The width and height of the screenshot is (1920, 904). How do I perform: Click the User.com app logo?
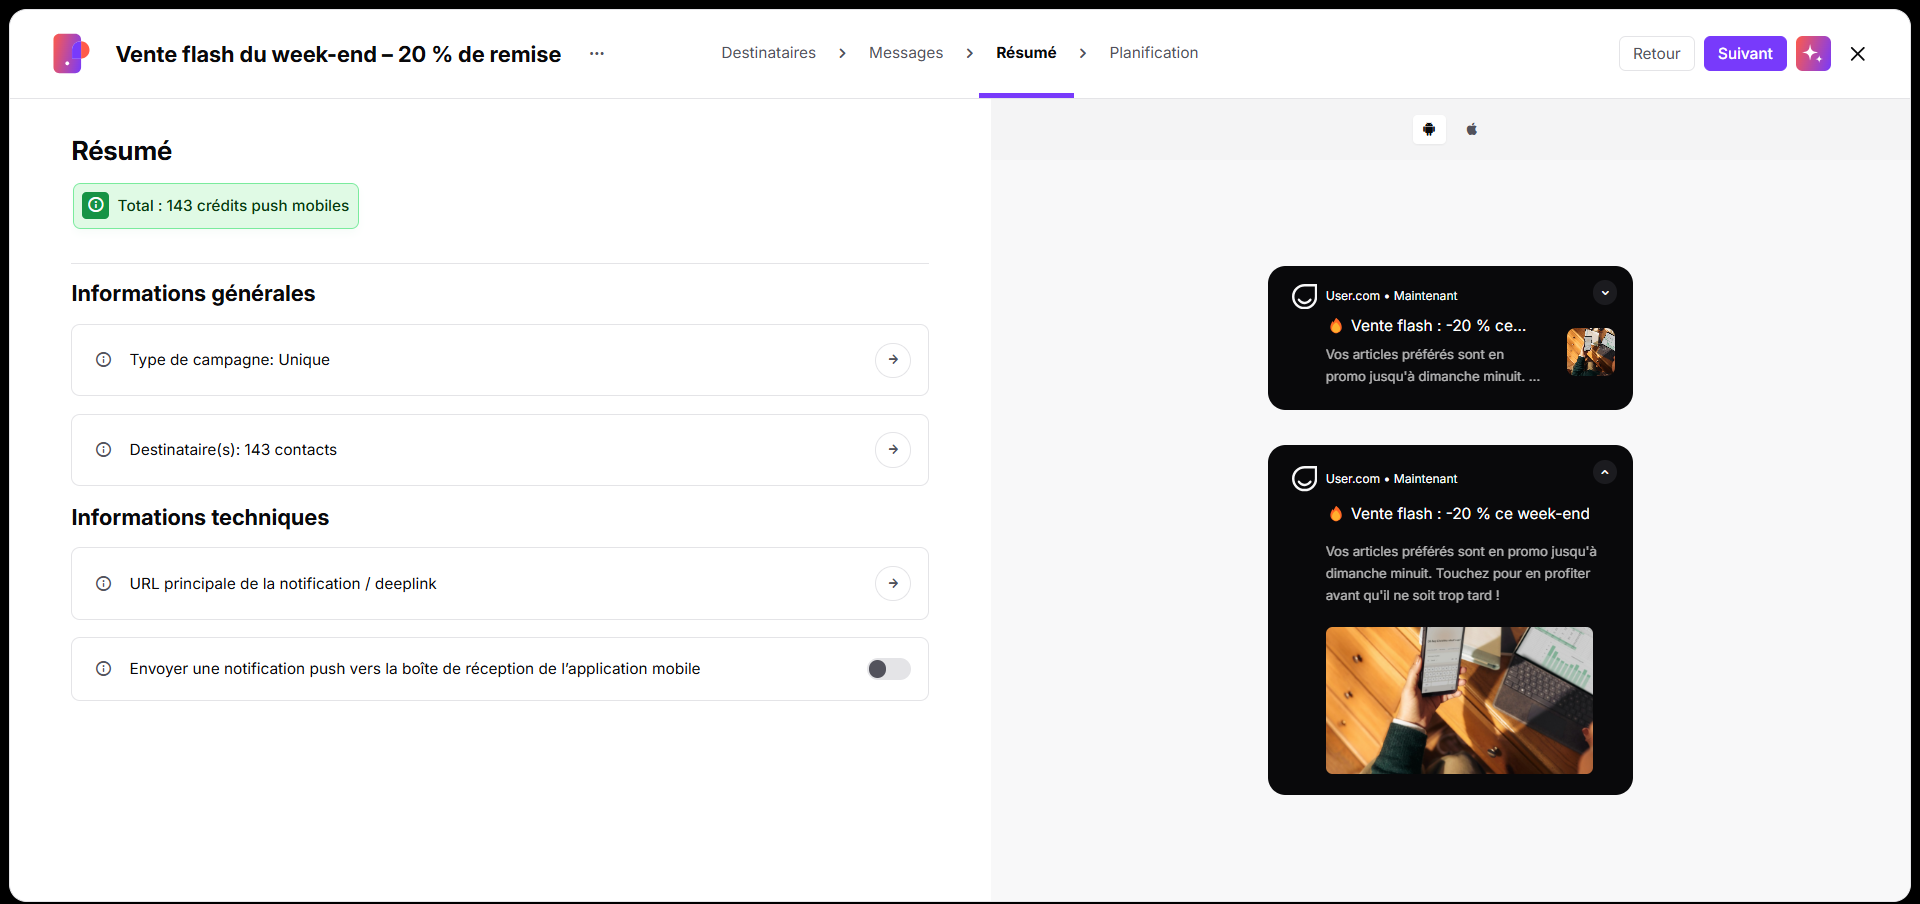[71, 54]
